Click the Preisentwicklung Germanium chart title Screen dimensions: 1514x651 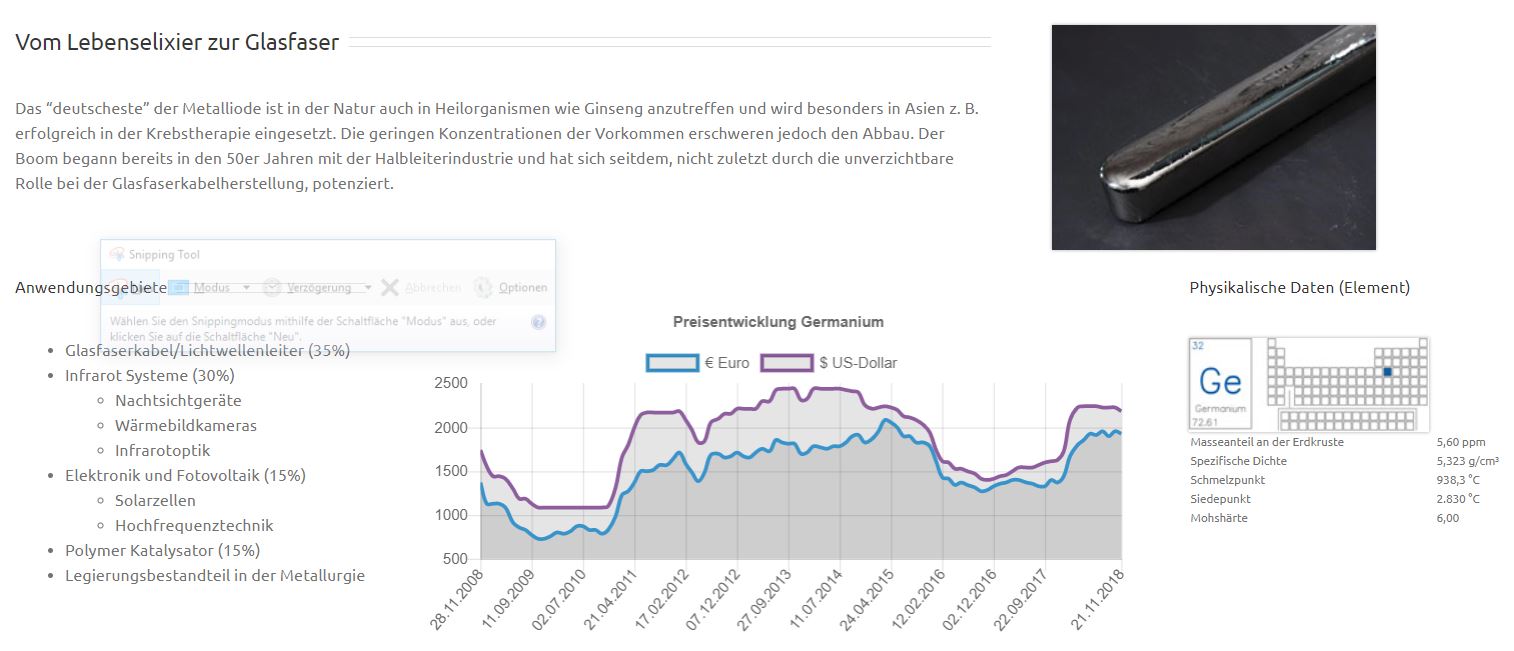click(x=778, y=322)
